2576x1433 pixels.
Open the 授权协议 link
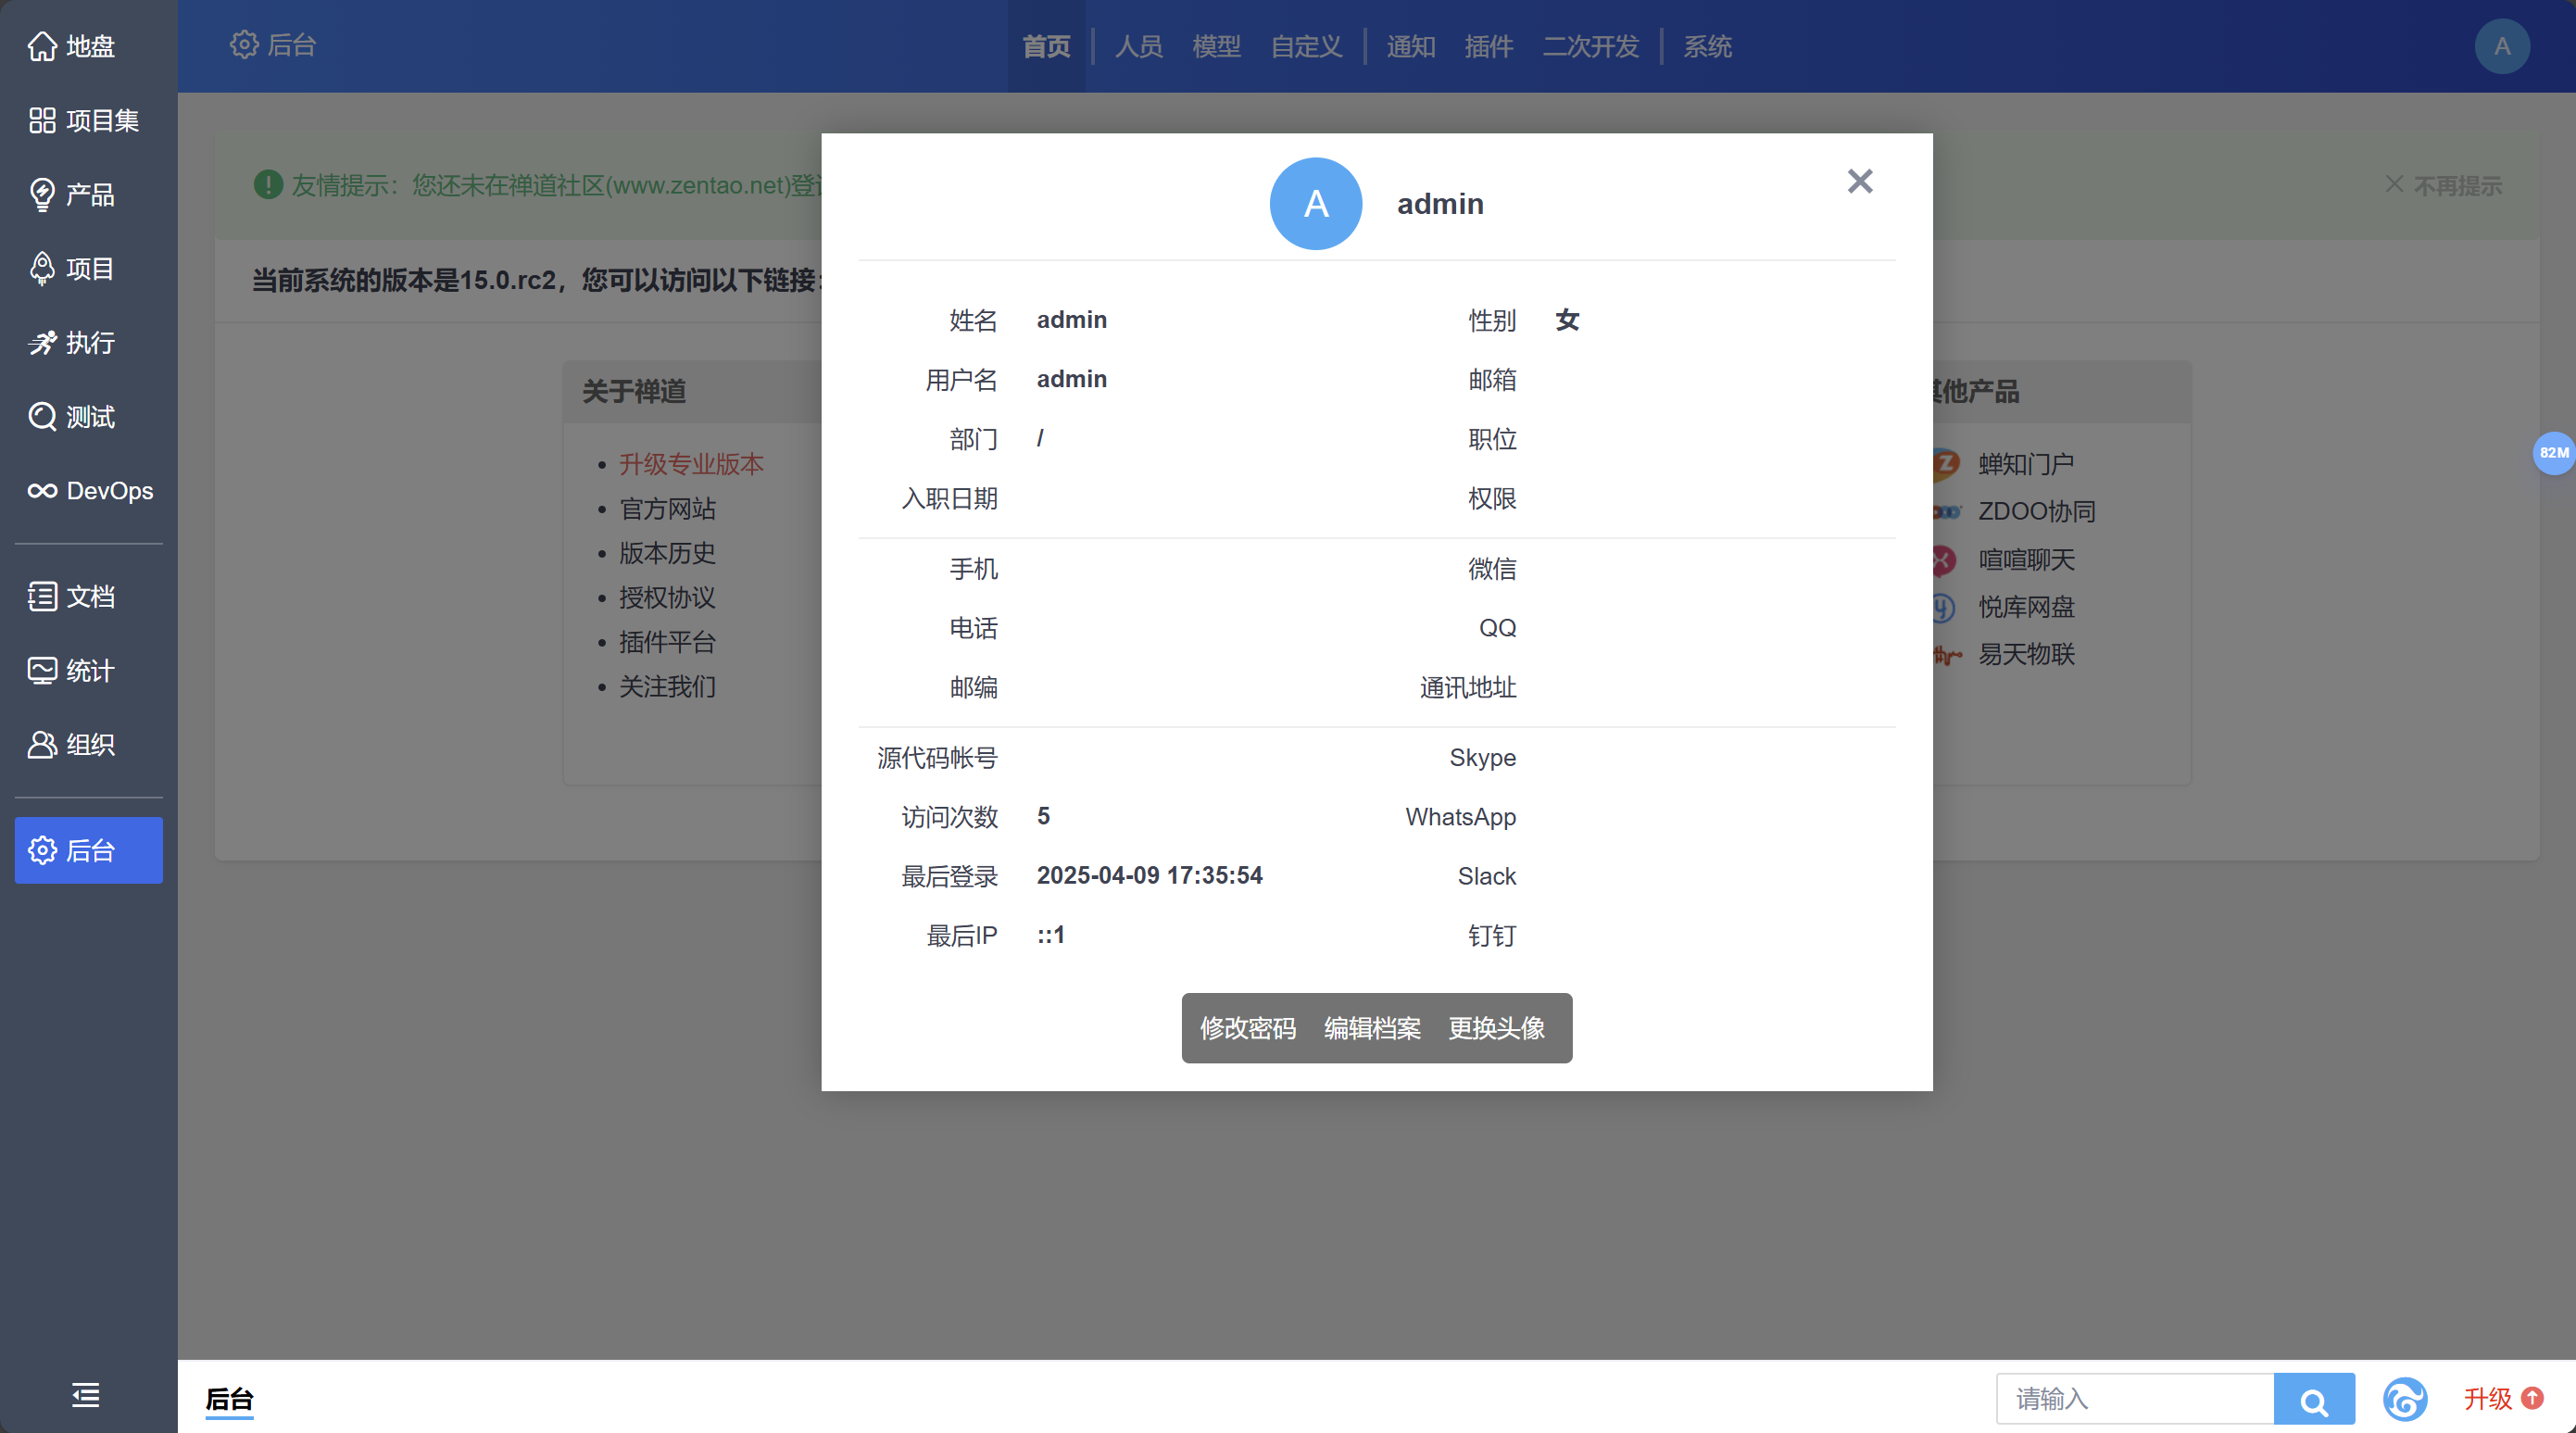click(667, 598)
